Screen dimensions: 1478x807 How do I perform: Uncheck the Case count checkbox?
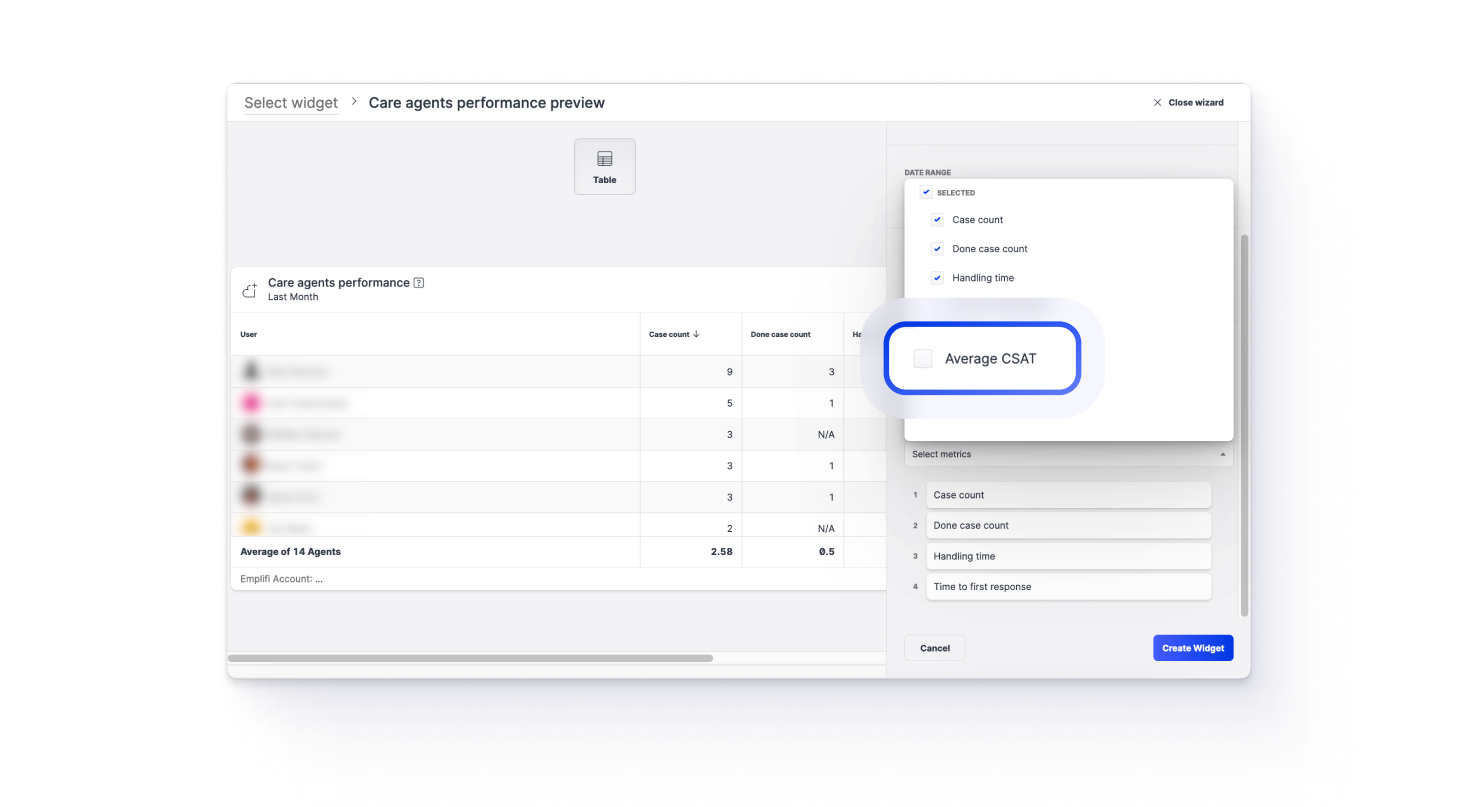[x=937, y=220]
